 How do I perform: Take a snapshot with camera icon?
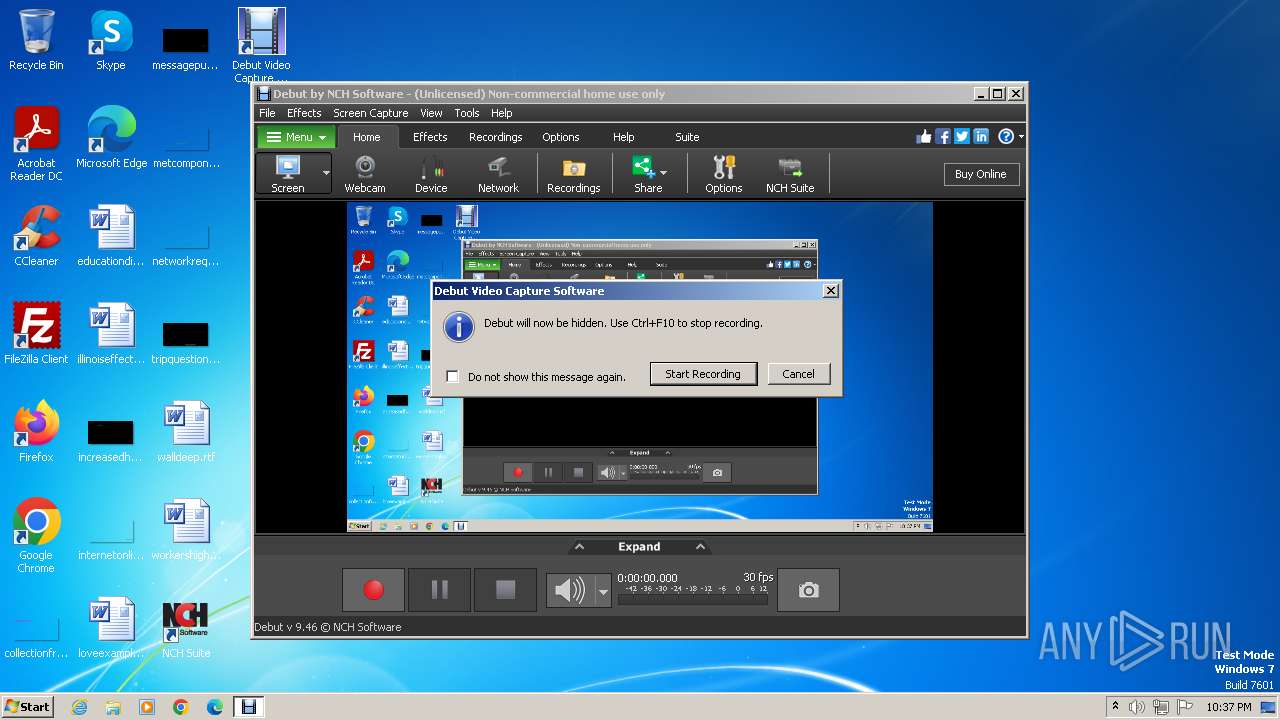click(x=808, y=590)
